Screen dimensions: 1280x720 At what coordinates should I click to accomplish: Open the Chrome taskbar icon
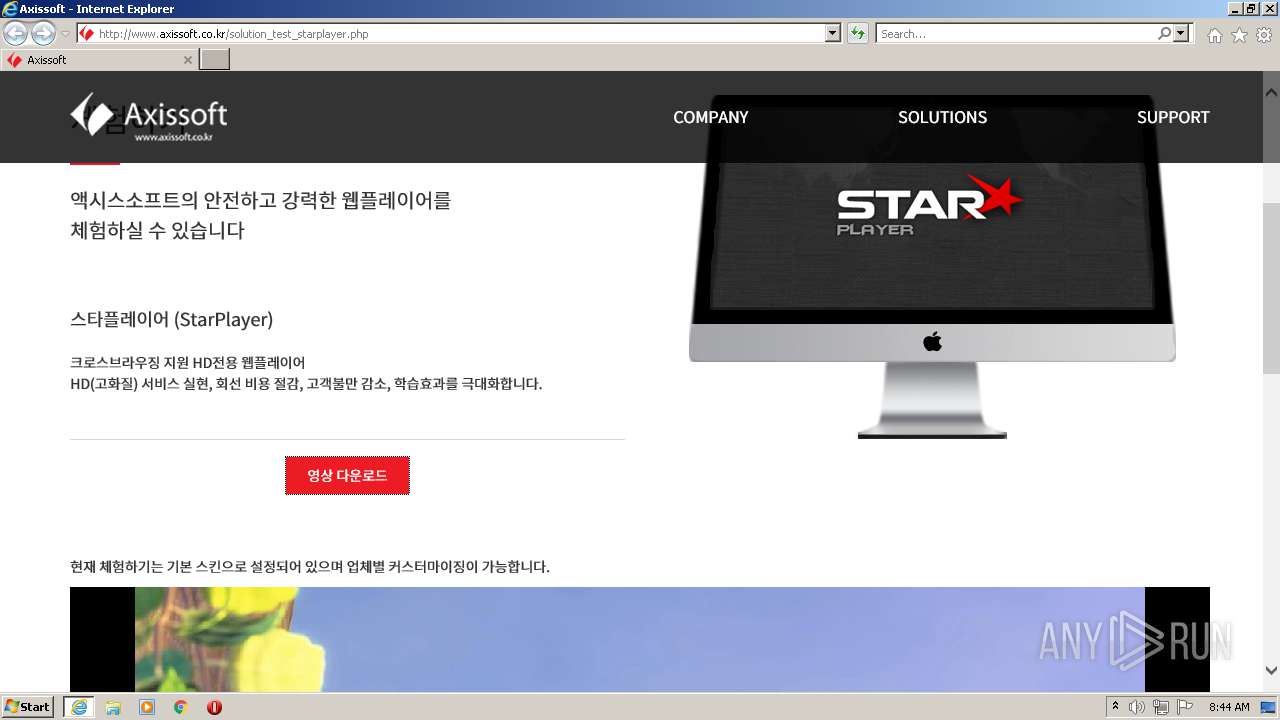(180, 707)
